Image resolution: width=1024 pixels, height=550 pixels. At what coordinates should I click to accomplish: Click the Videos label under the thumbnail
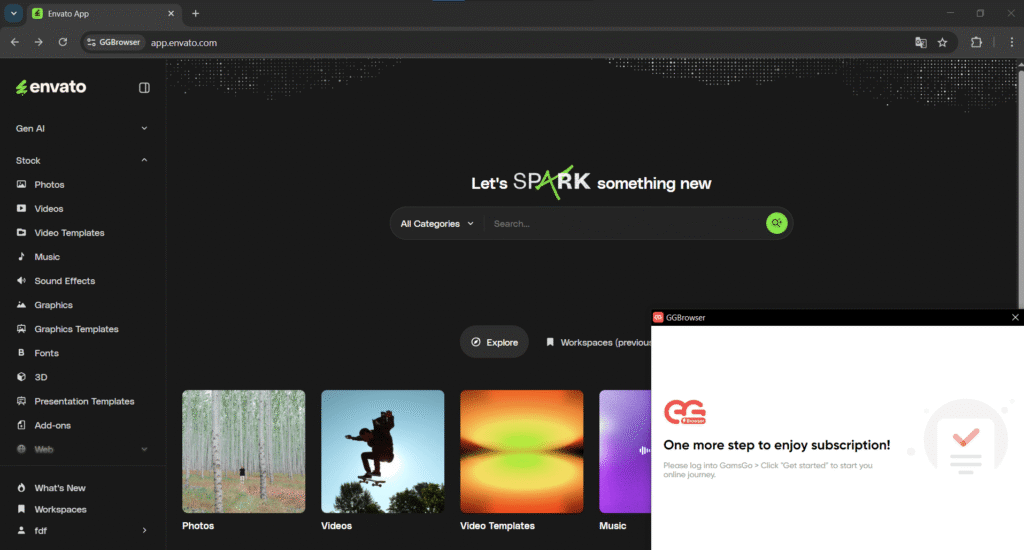point(336,526)
